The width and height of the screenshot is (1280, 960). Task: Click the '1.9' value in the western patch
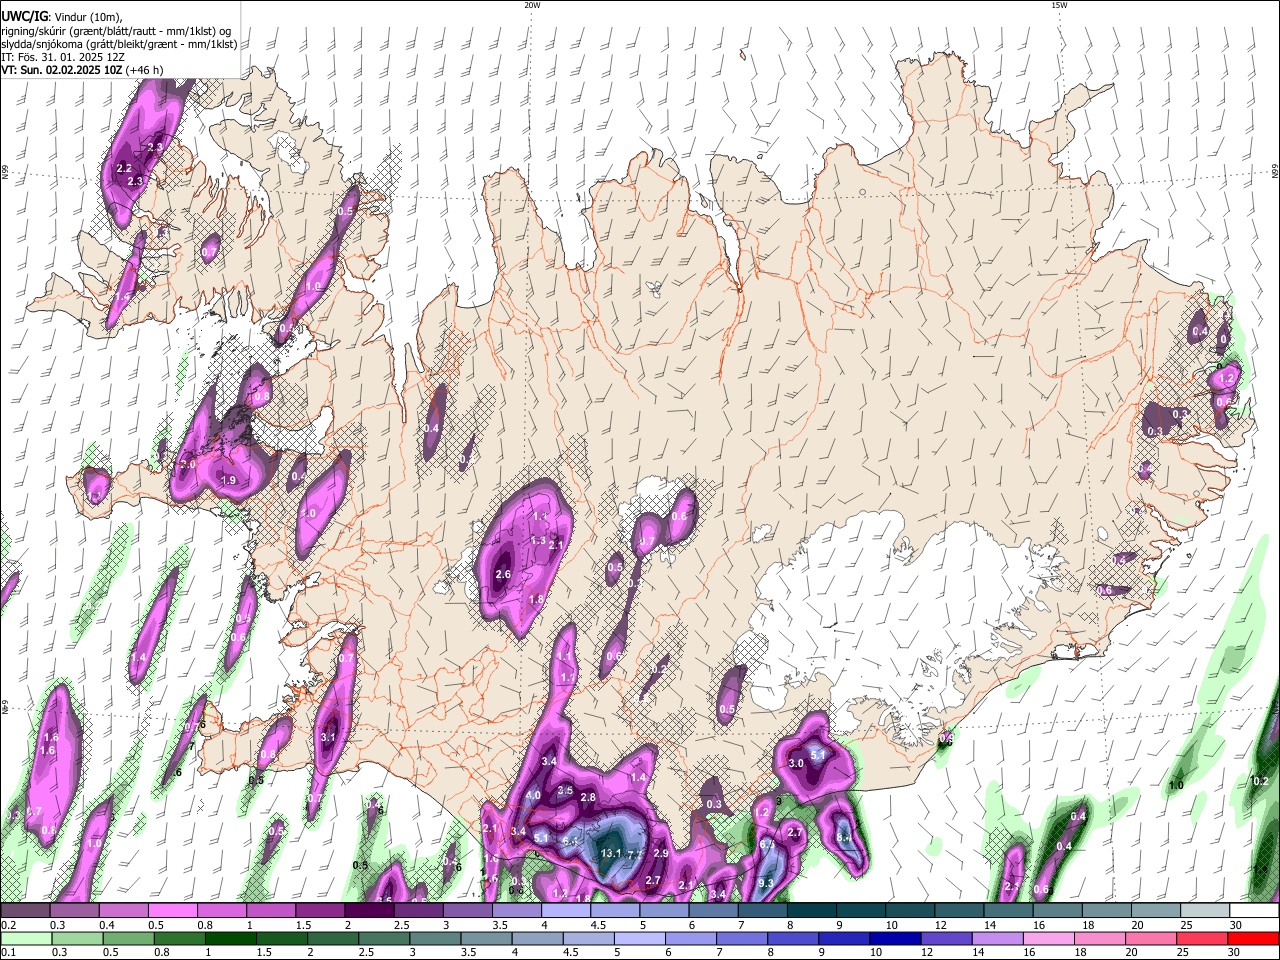(x=228, y=481)
